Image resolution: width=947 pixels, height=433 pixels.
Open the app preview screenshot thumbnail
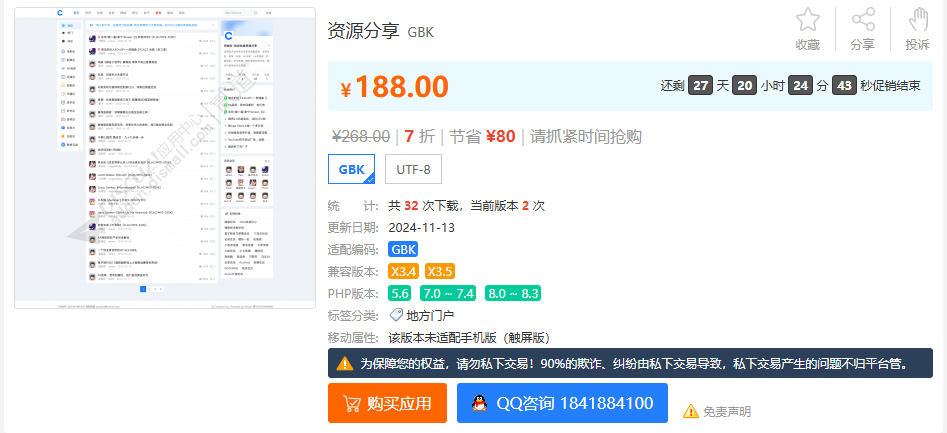(x=164, y=157)
